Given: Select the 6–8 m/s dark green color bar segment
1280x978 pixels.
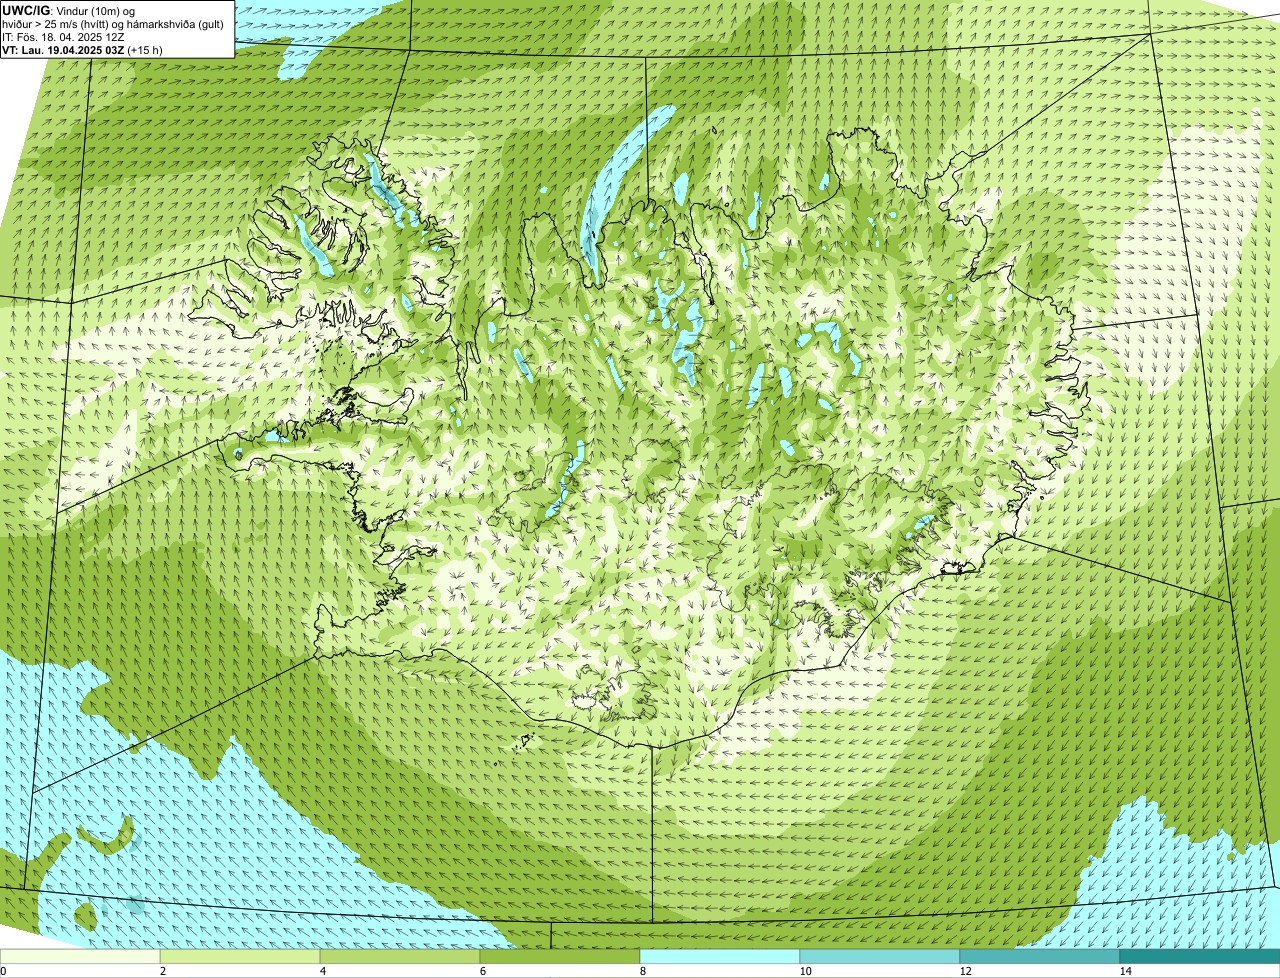Looking at the screenshot, I should (560, 956).
